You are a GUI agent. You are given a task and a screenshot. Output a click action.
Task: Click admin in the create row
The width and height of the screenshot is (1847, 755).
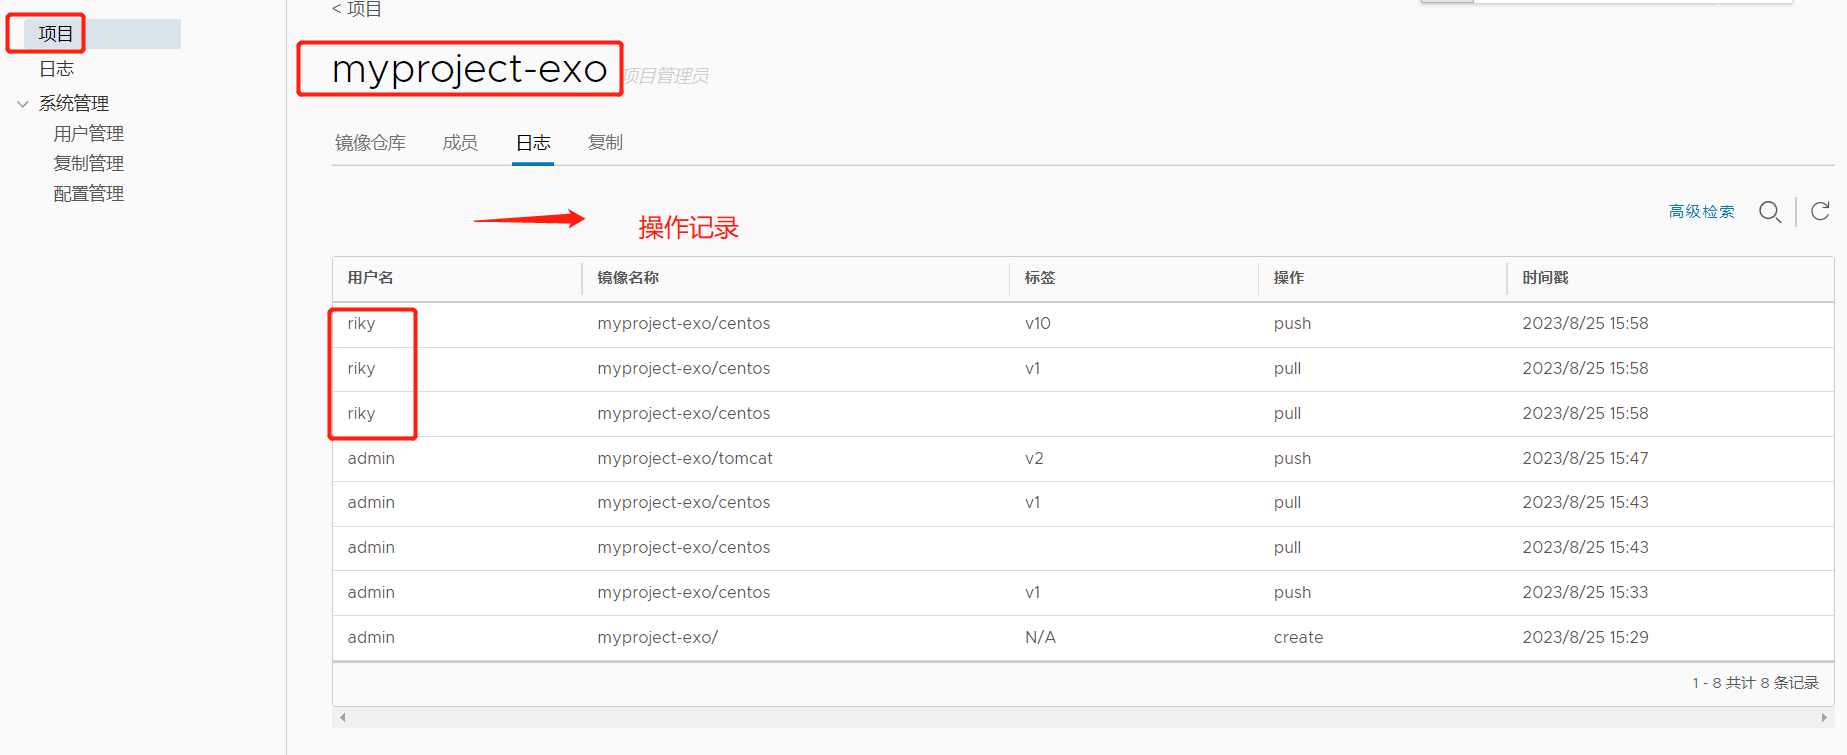point(371,638)
